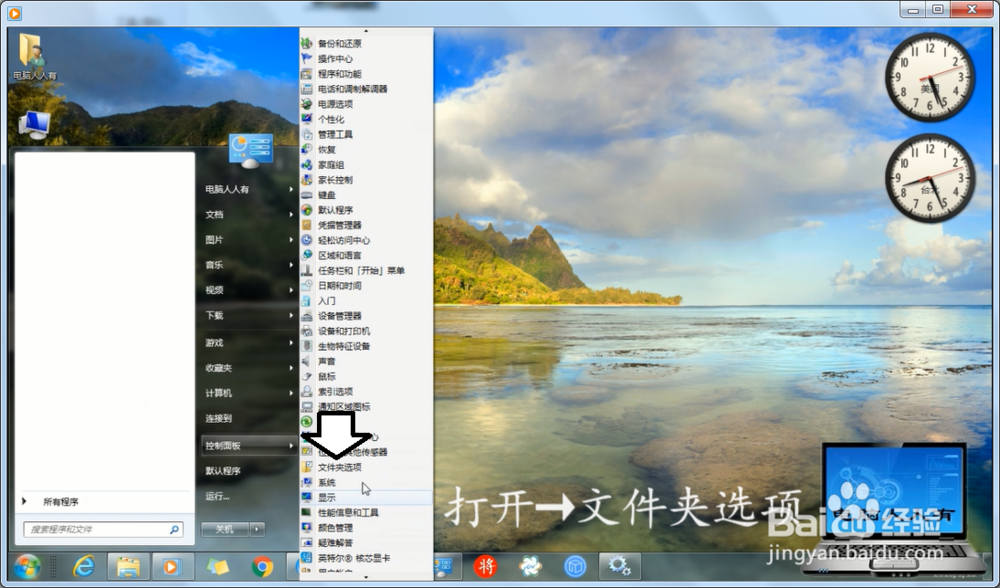Open Internet Explorer from taskbar

(84, 566)
